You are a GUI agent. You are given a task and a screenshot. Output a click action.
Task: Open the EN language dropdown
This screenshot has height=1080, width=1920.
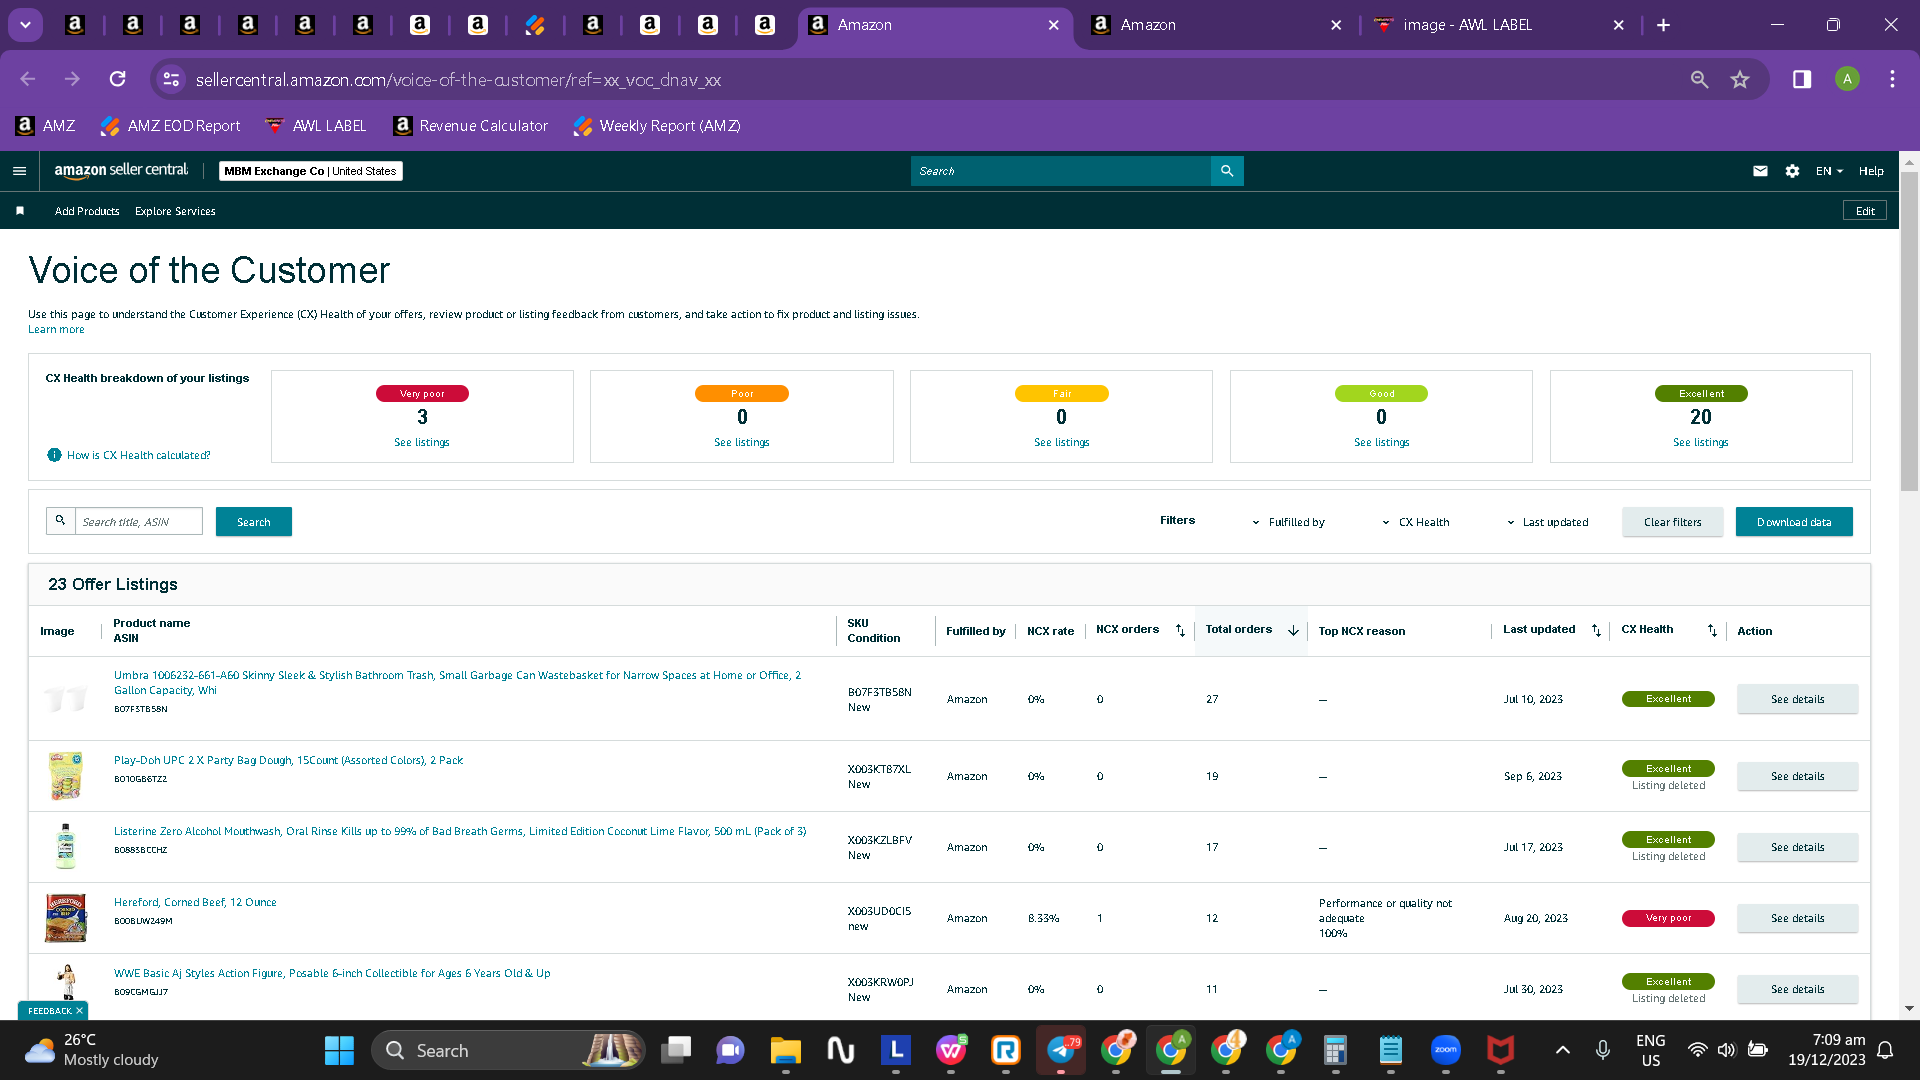[1829, 171]
